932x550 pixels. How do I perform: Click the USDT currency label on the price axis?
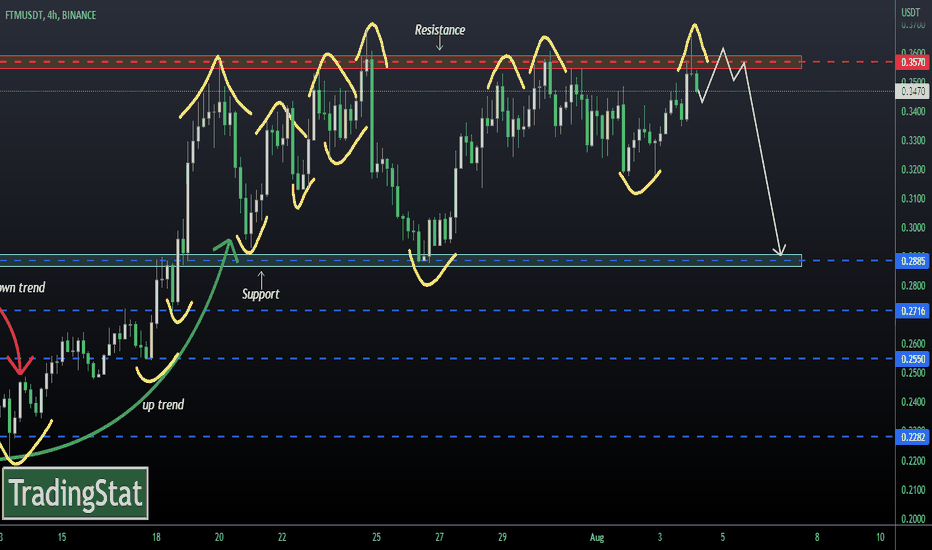click(910, 12)
